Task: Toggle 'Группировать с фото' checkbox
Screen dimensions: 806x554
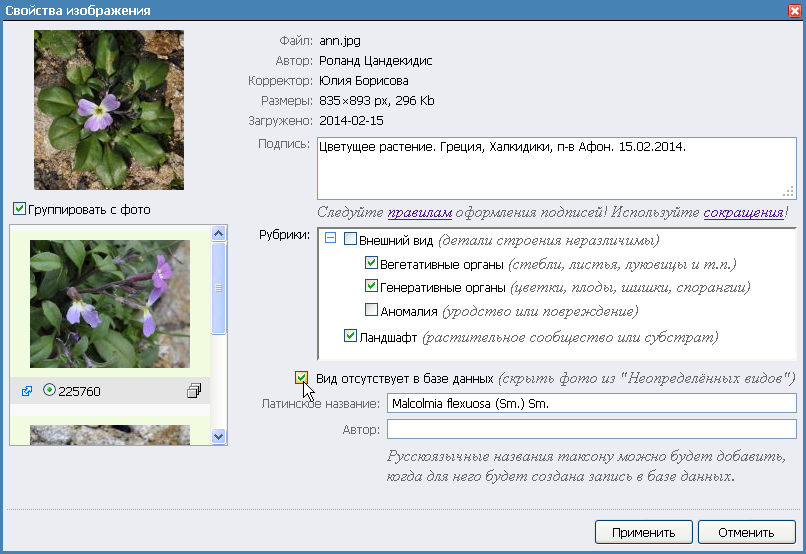Action: tap(19, 210)
